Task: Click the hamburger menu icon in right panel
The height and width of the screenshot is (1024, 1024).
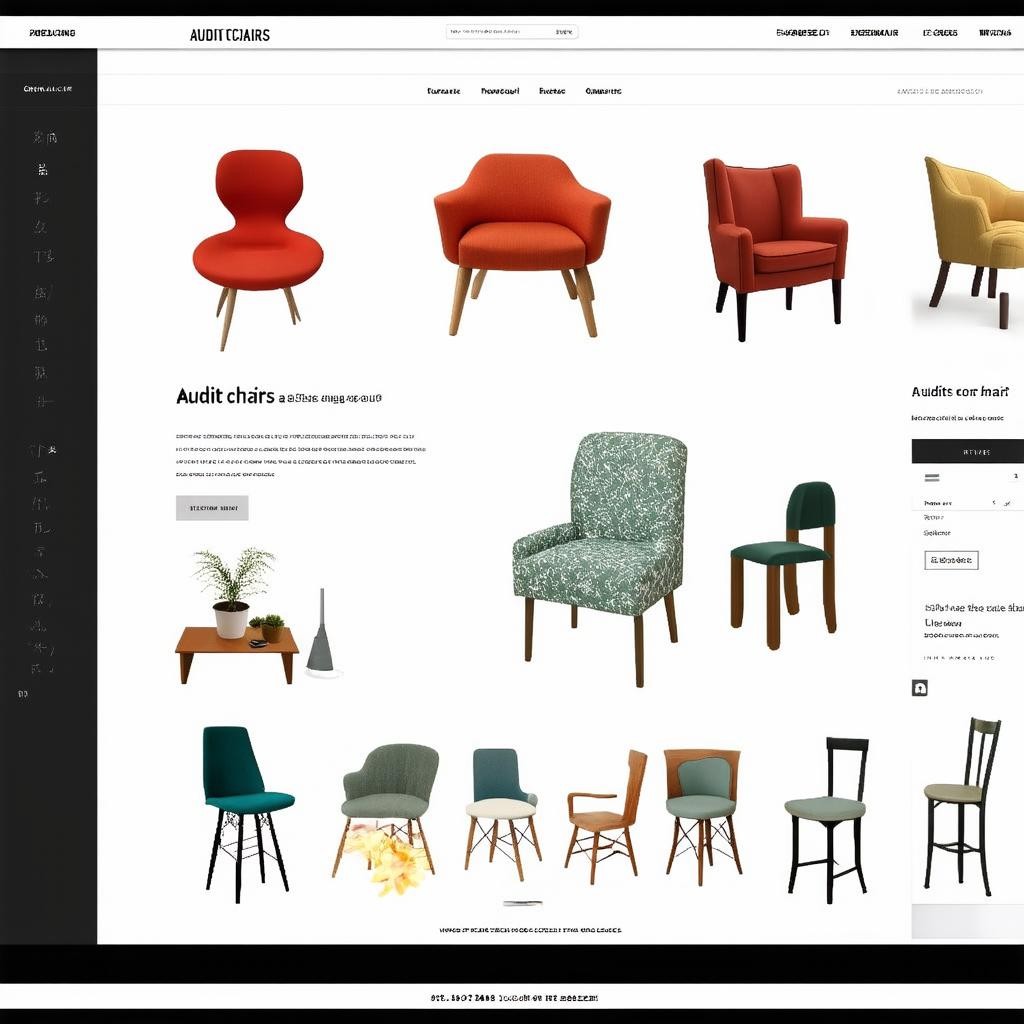Action: pos(932,478)
